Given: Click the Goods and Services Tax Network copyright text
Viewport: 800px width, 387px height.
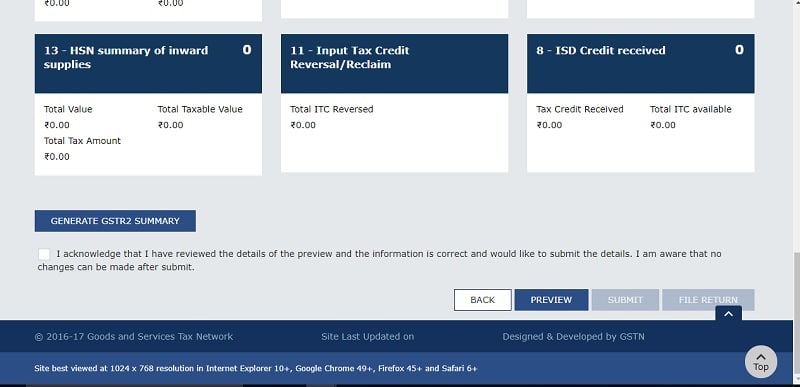Looking at the screenshot, I should (x=134, y=337).
